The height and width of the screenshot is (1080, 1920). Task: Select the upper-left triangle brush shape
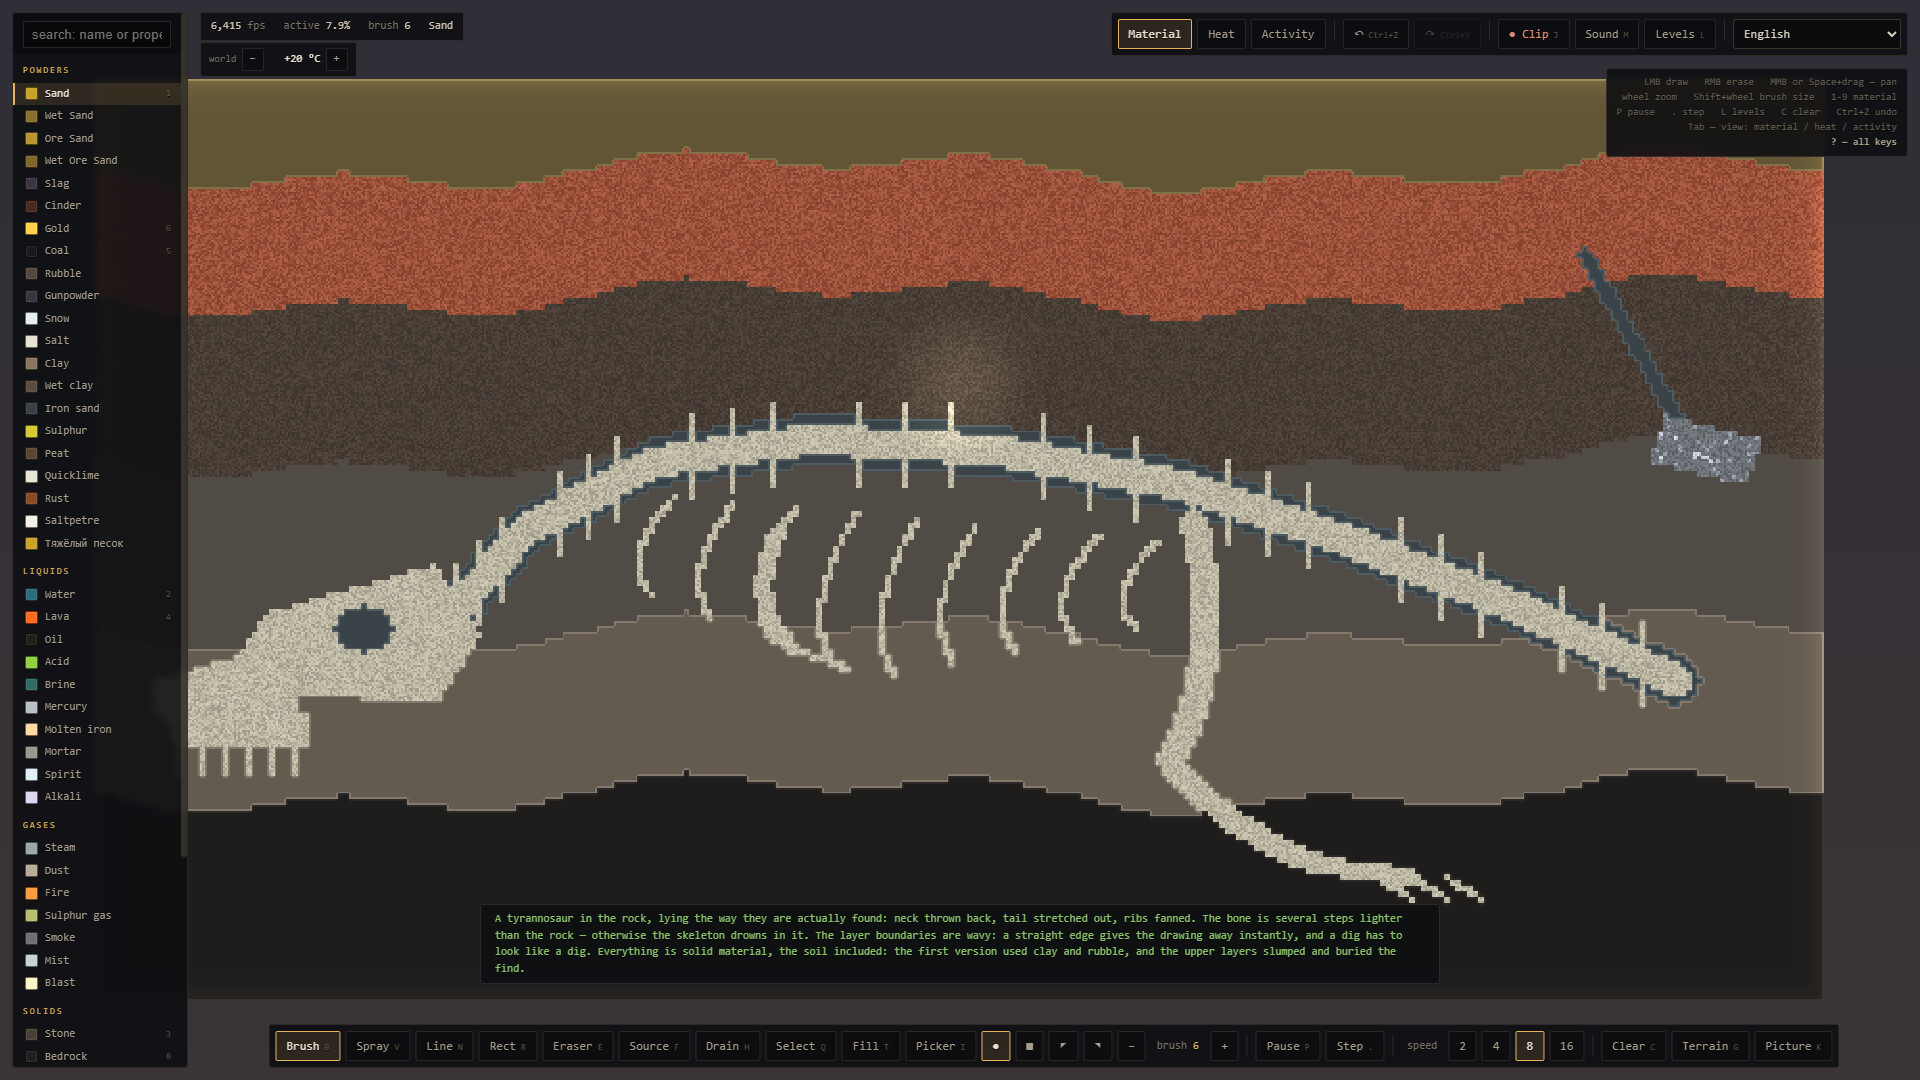click(1063, 1046)
